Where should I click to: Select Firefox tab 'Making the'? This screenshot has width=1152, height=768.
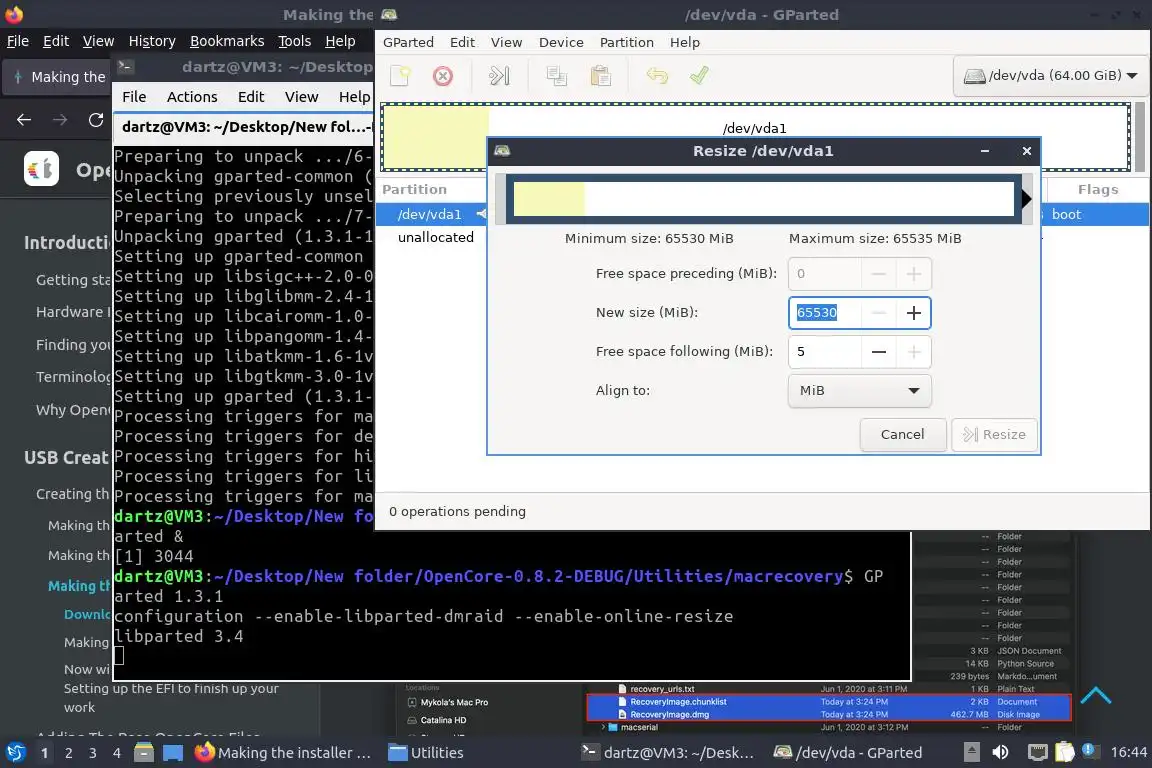pyautogui.click(x=59, y=77)
